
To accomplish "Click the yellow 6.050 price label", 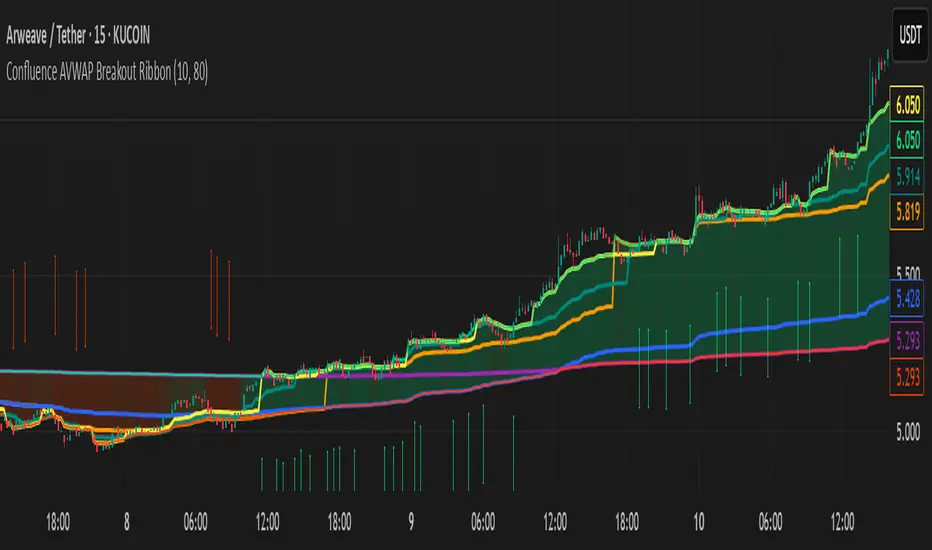I will pos(906,105).
